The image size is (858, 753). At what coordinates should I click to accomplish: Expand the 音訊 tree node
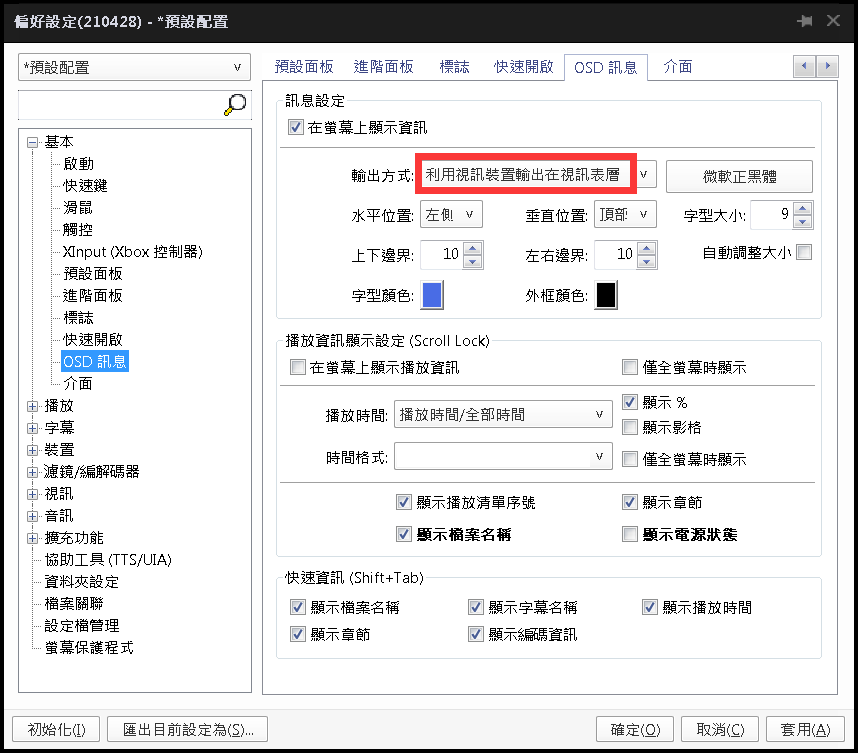33,516
